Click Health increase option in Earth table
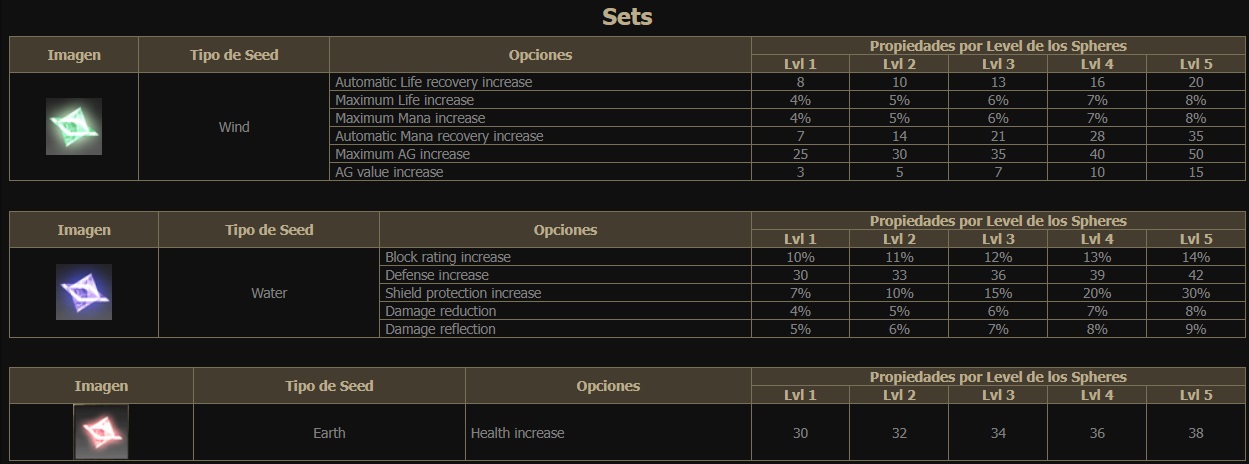This screenshot has width=1249, height=464. tap(518, 433)
